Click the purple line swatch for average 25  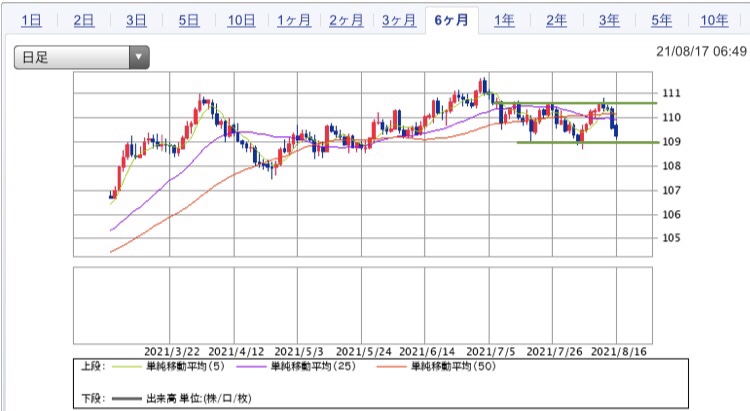[251, 367]
